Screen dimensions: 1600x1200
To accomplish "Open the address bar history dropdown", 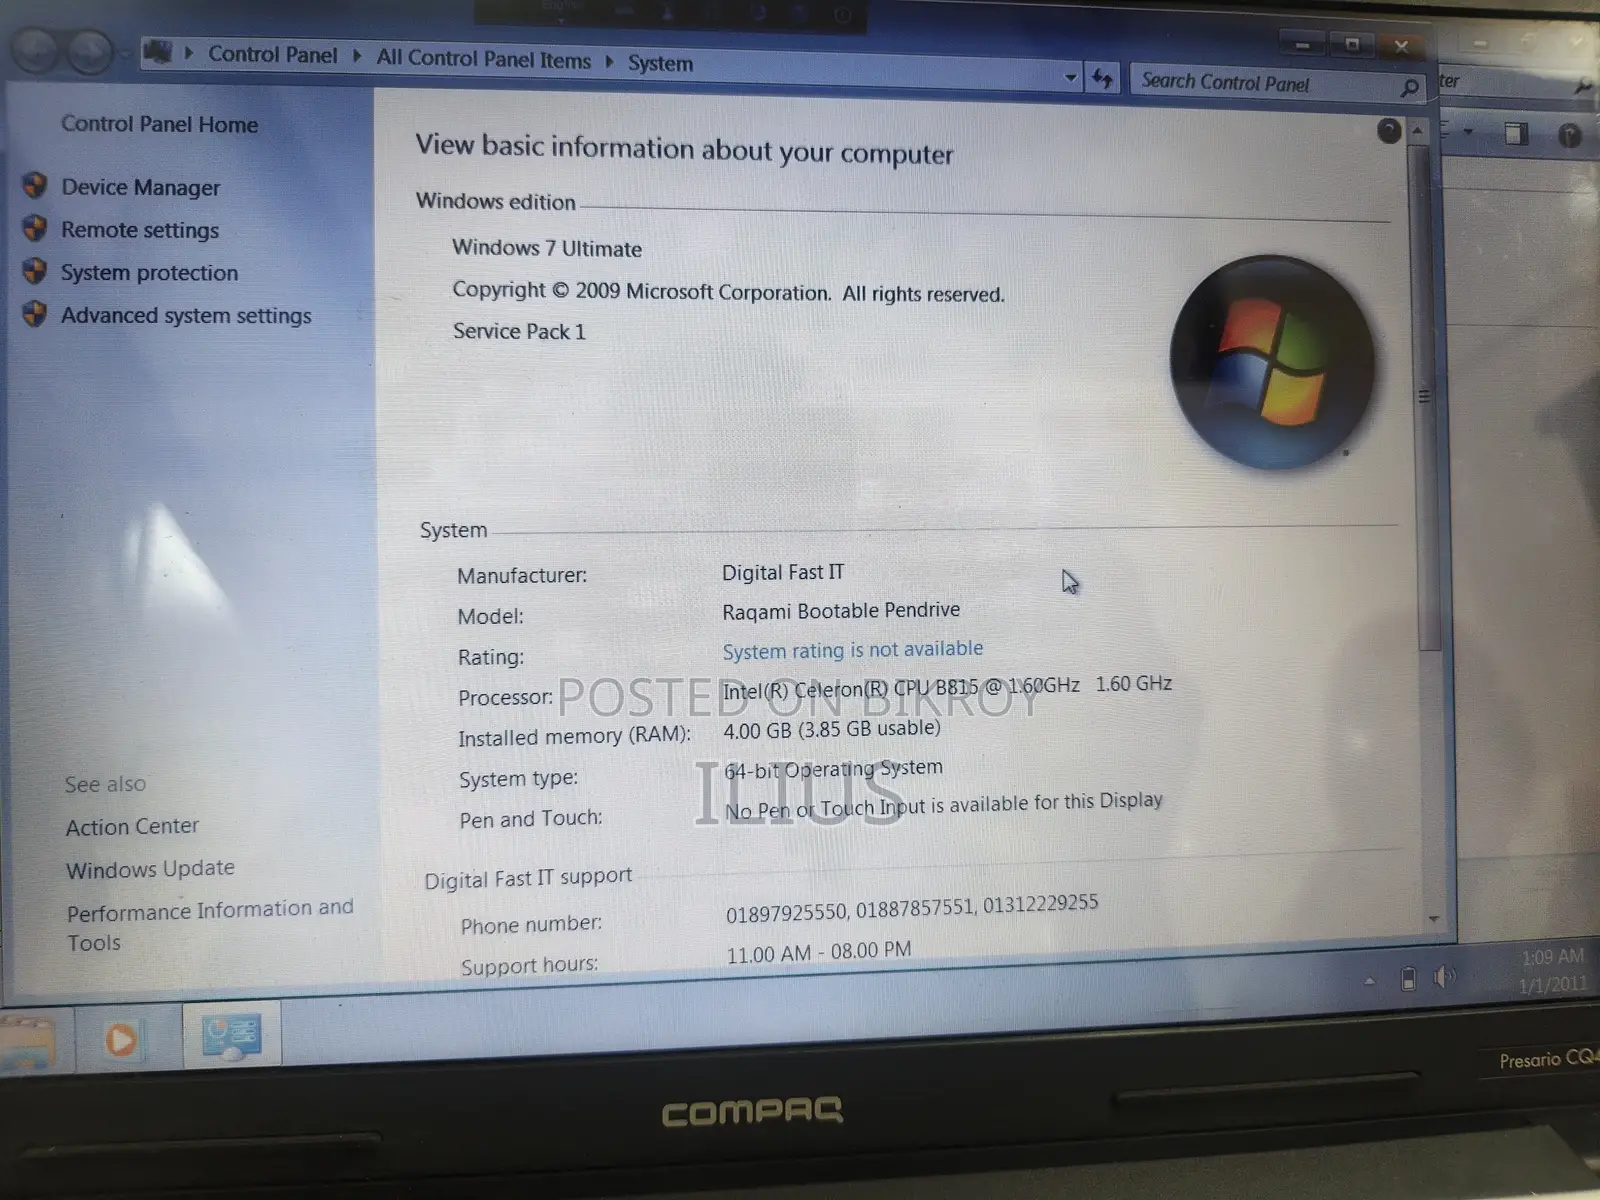I will pyautogui.click(x=1071, y=77).
